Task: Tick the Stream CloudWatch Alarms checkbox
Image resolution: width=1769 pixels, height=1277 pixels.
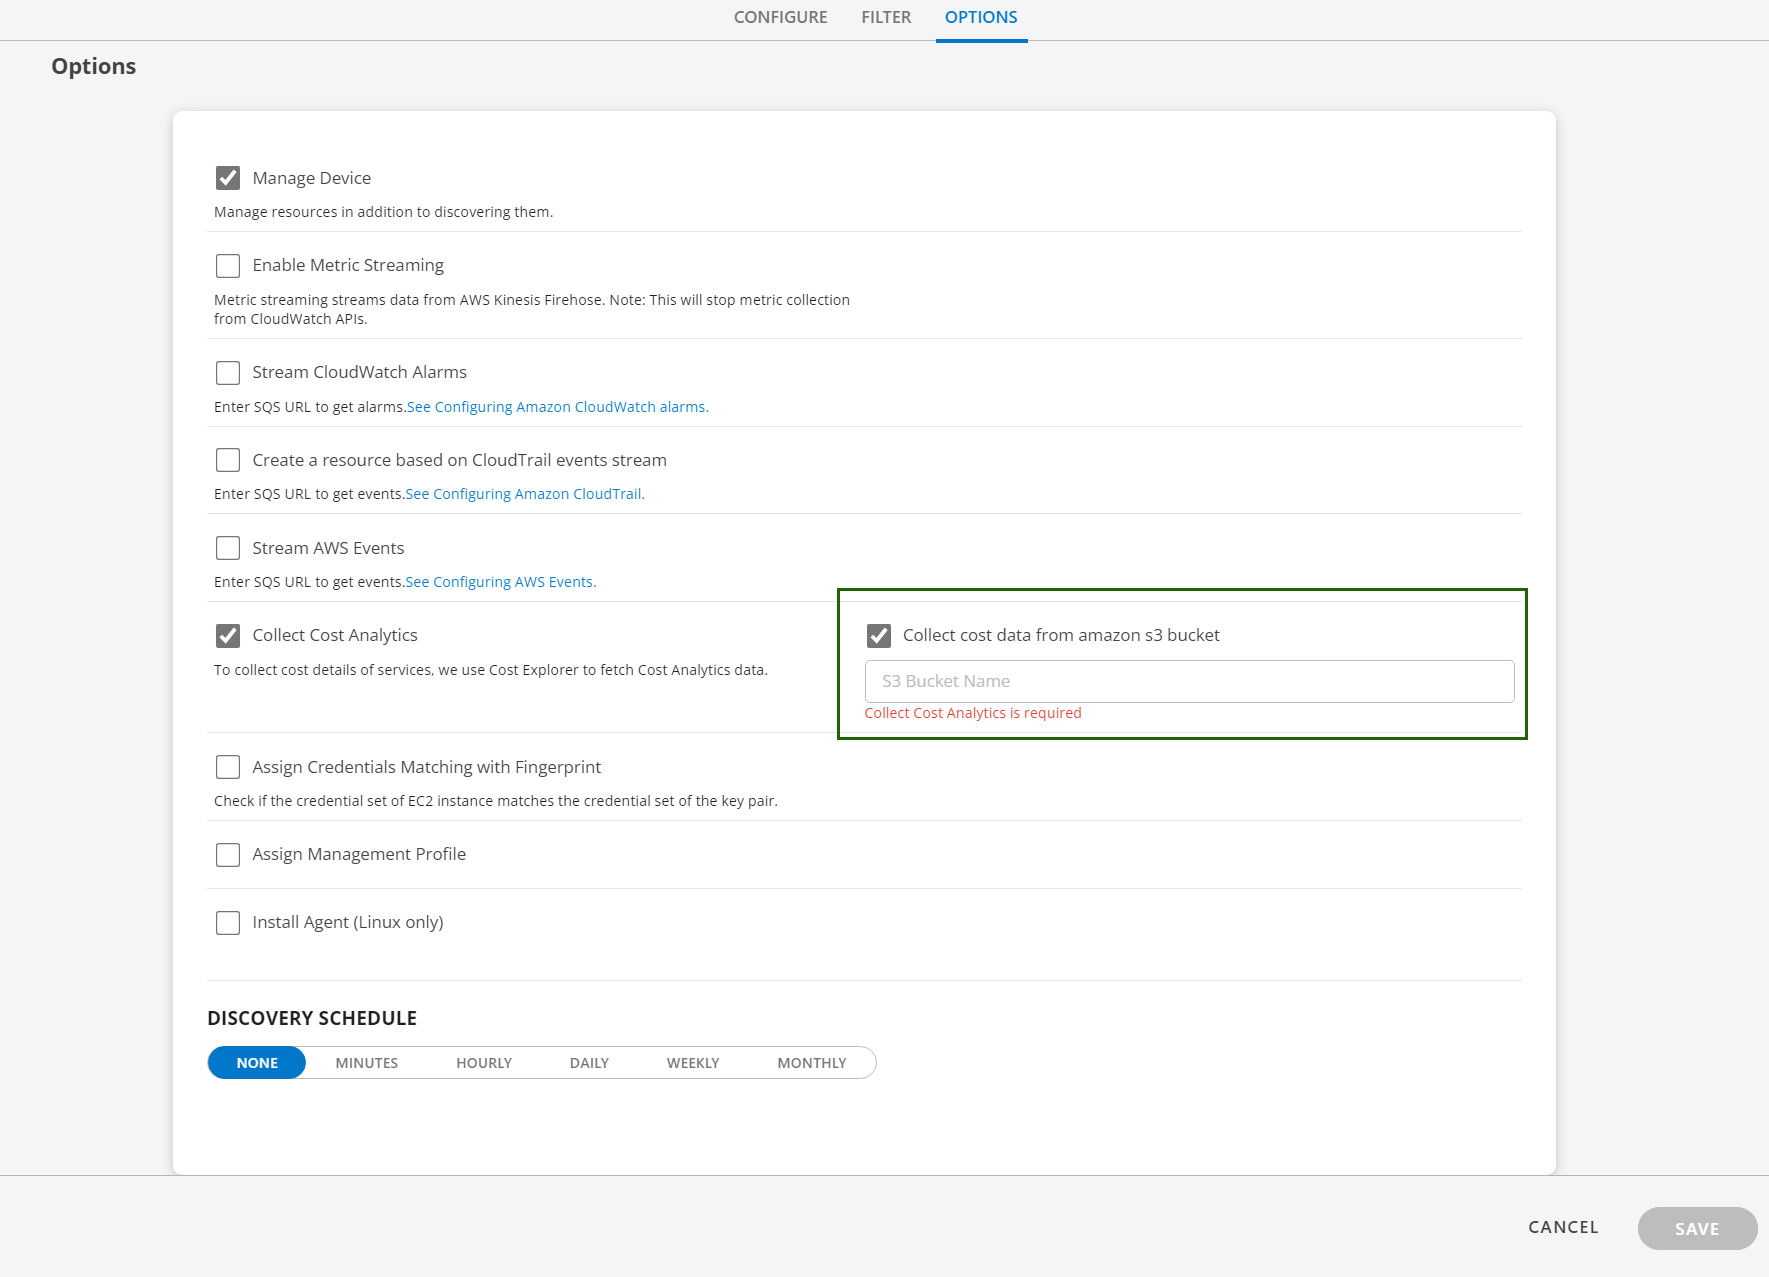Action: (x=228, y=373)
